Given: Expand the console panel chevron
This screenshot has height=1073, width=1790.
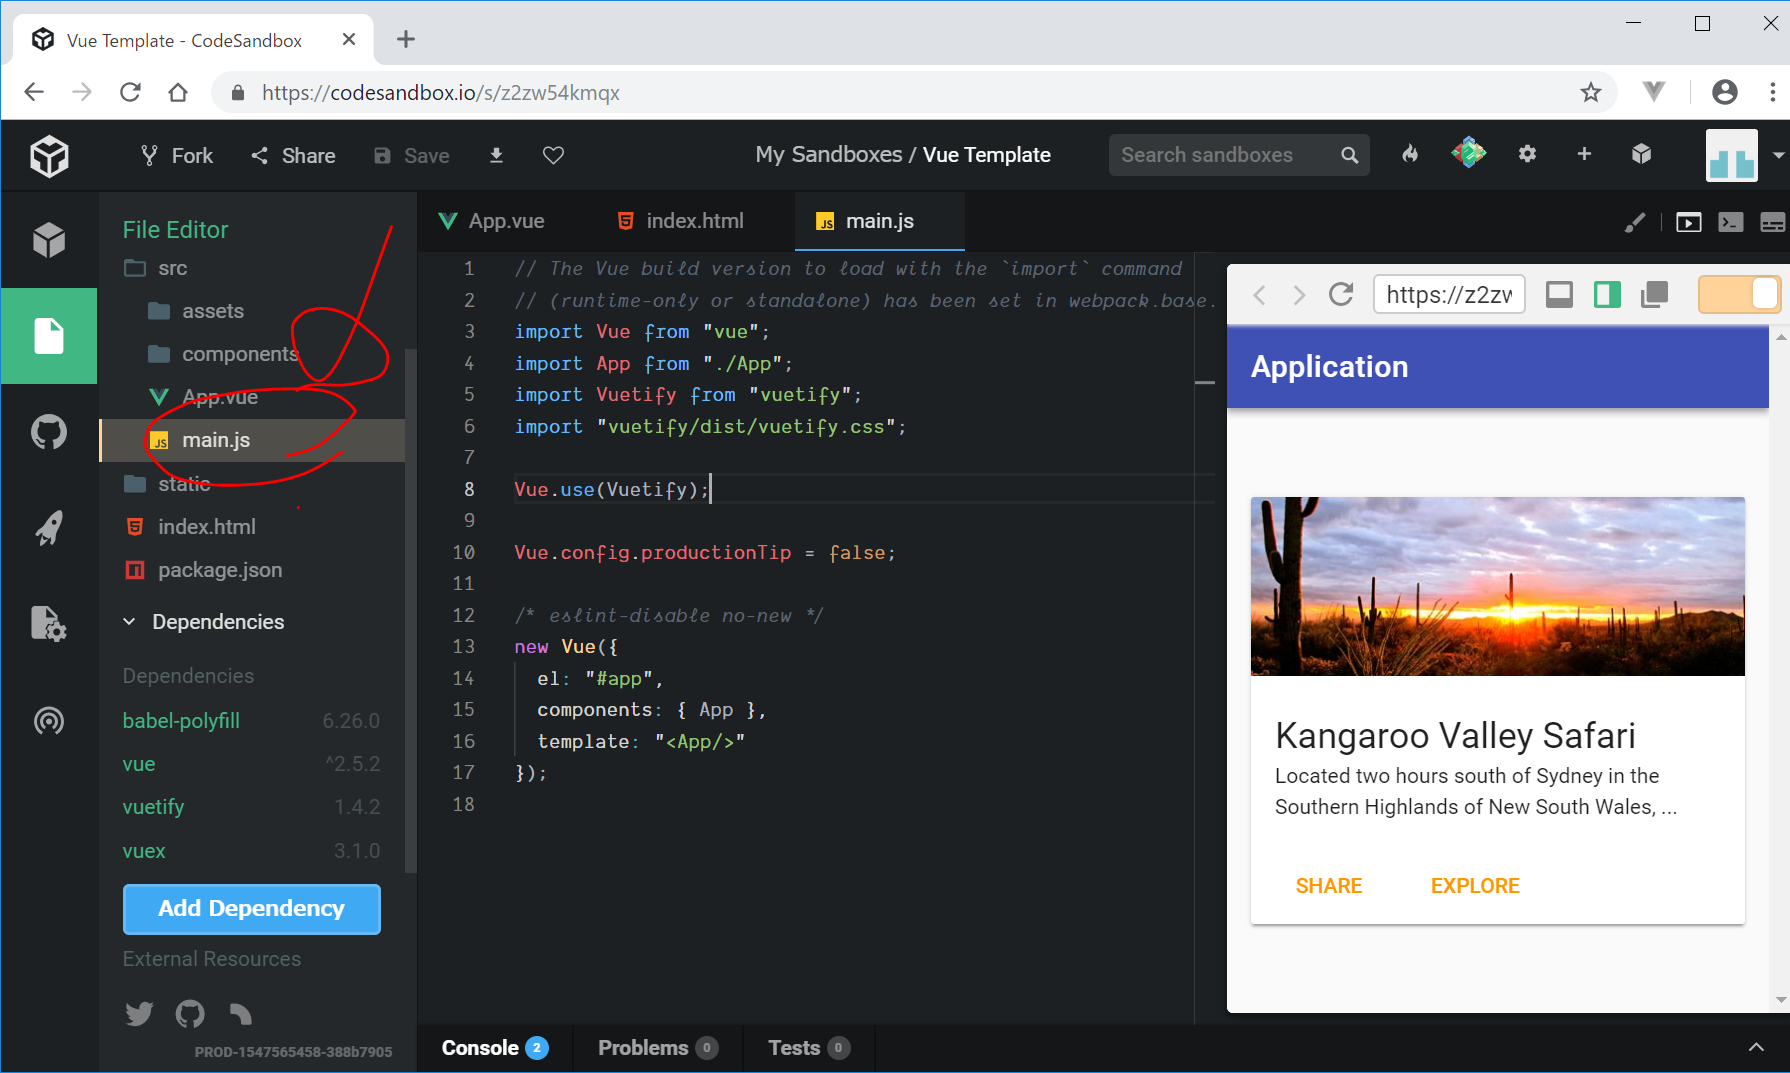Looking at the screenshot, I should (x=1756, y=1047).
